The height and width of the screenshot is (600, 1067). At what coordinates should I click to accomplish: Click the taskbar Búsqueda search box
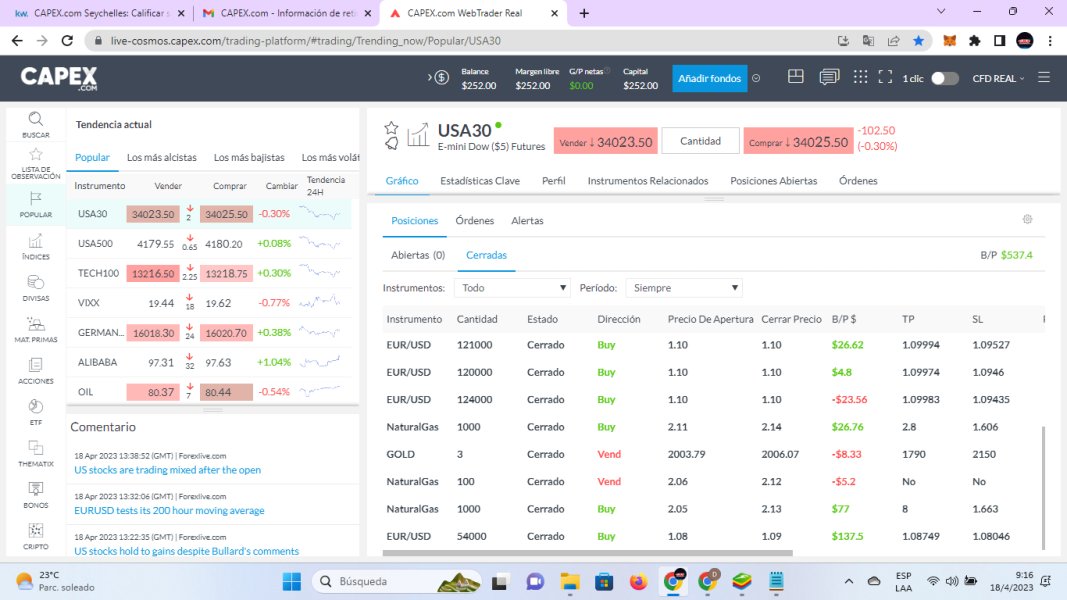coord(397,582)
